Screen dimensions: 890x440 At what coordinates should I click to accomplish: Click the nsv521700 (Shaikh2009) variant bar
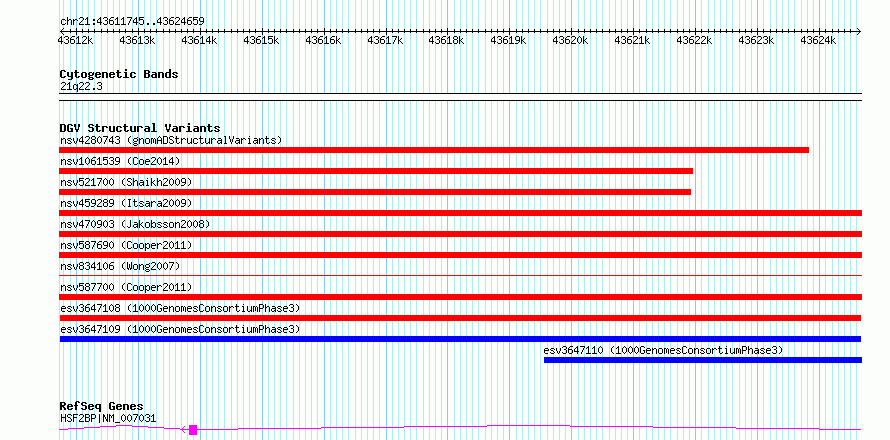(x=375, y=192)
